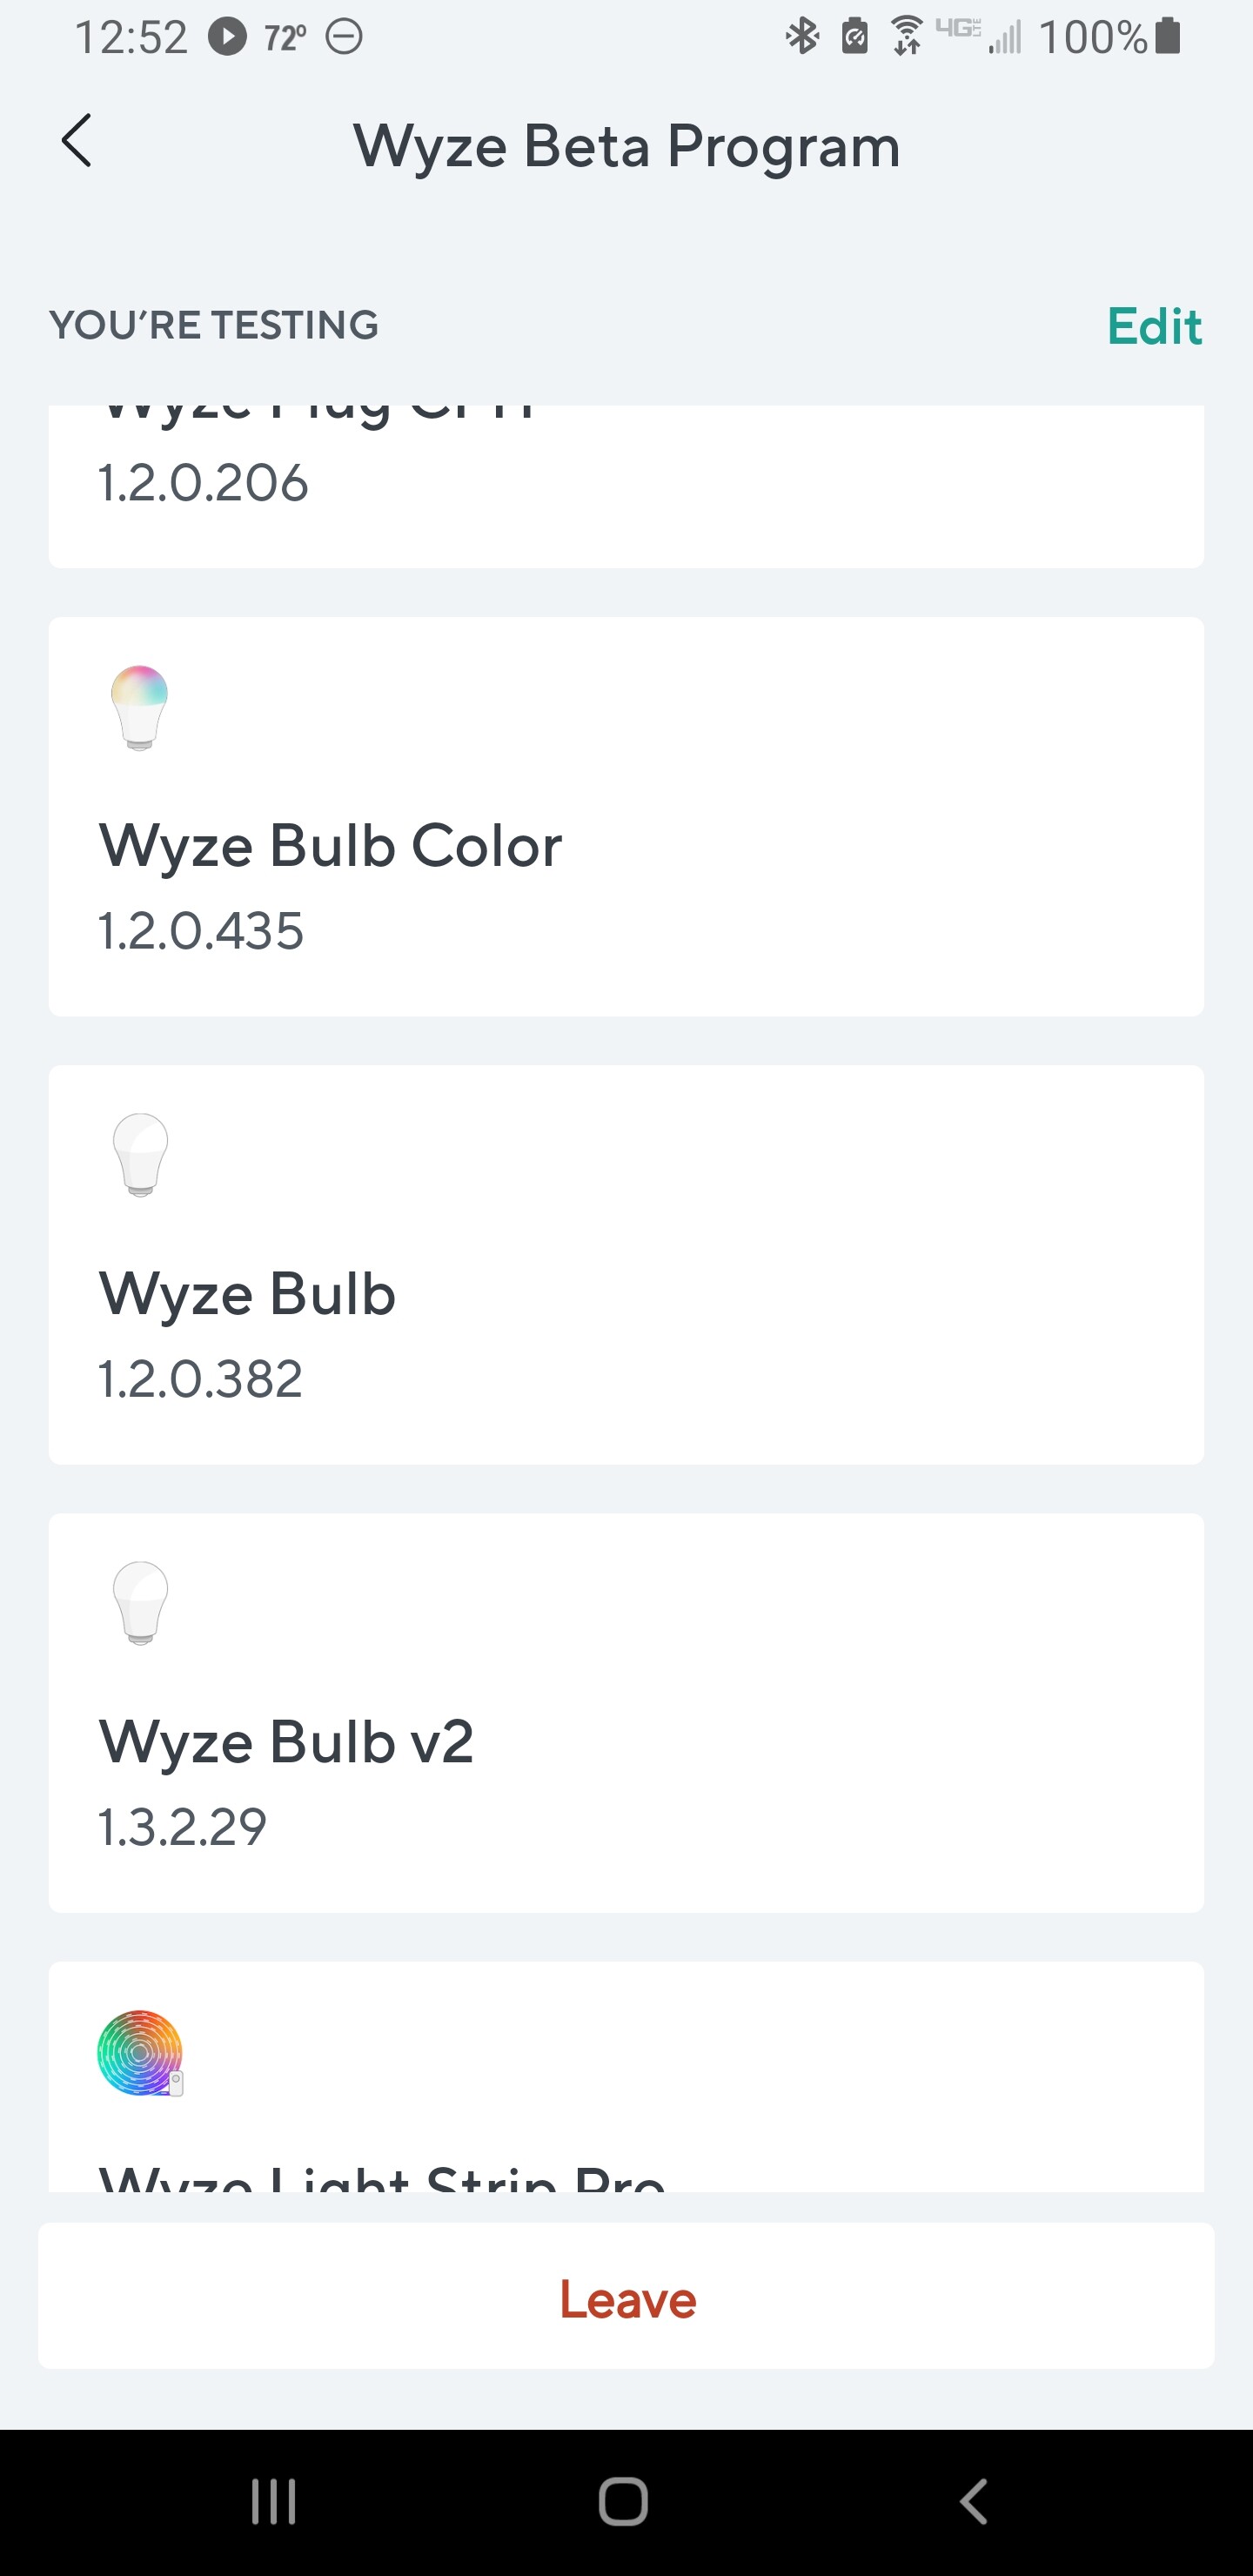Tap firmware version 1.3.2.29

182,1827
